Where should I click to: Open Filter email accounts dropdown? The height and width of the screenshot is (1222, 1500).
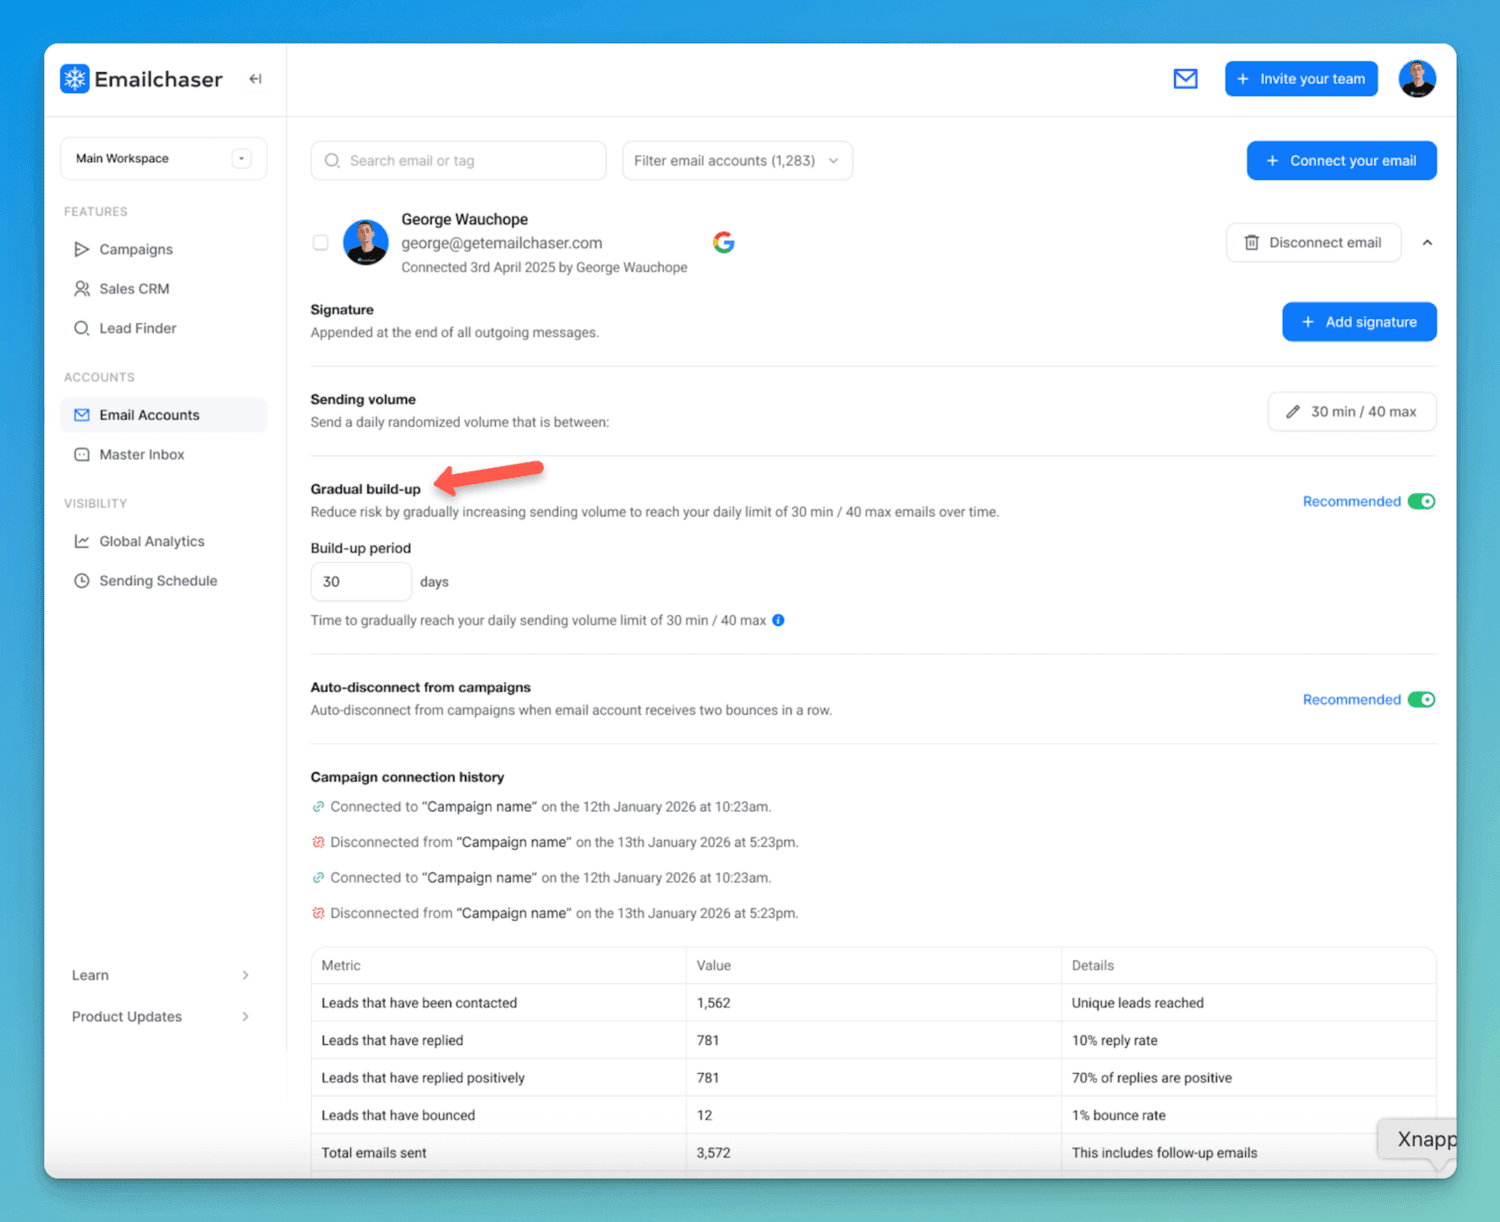click(737, 161)
